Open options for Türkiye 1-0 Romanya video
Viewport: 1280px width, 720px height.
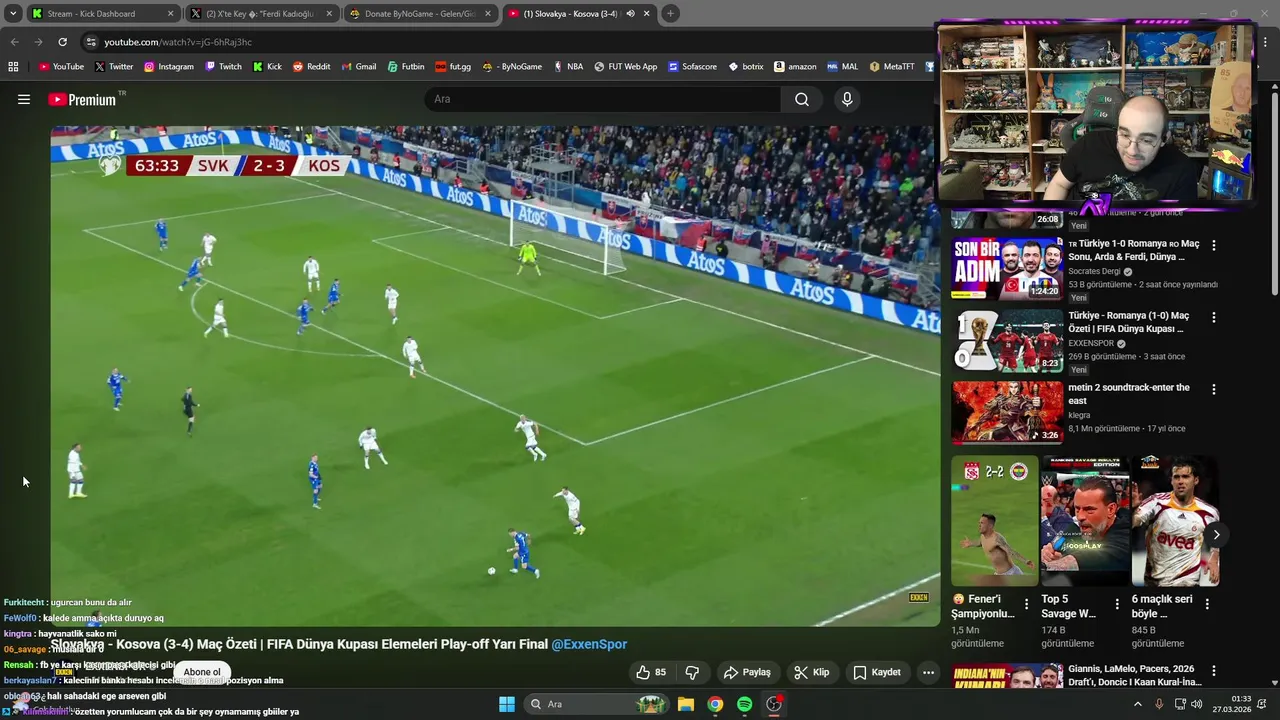tap(1214, 245)
